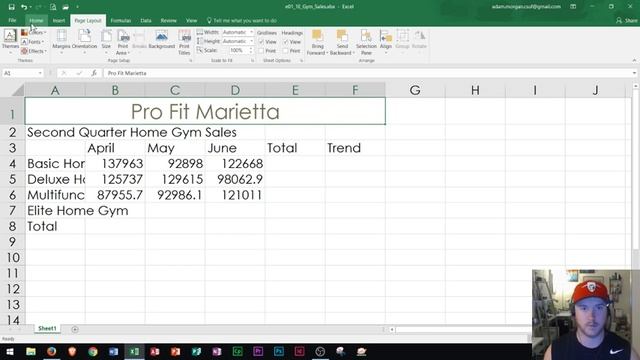
Task: Open the Themes gallery
Action: [x=10, y=42]
